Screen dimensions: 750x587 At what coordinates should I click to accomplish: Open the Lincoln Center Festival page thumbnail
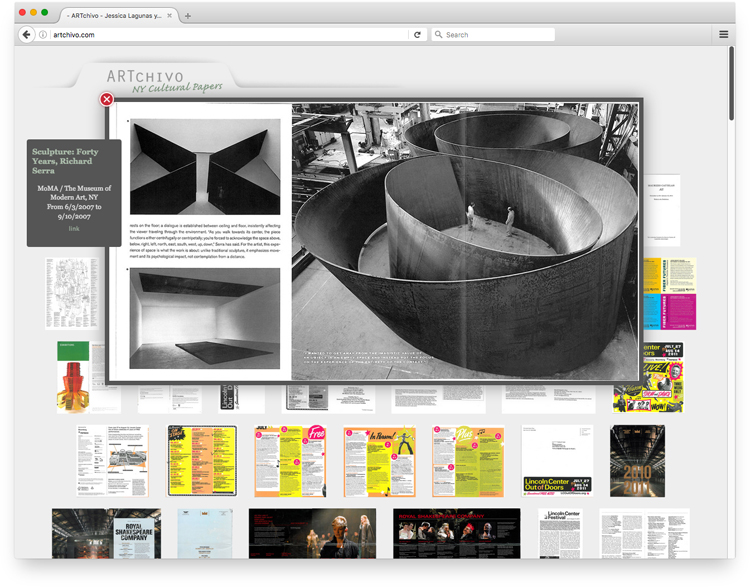[560, 533]
